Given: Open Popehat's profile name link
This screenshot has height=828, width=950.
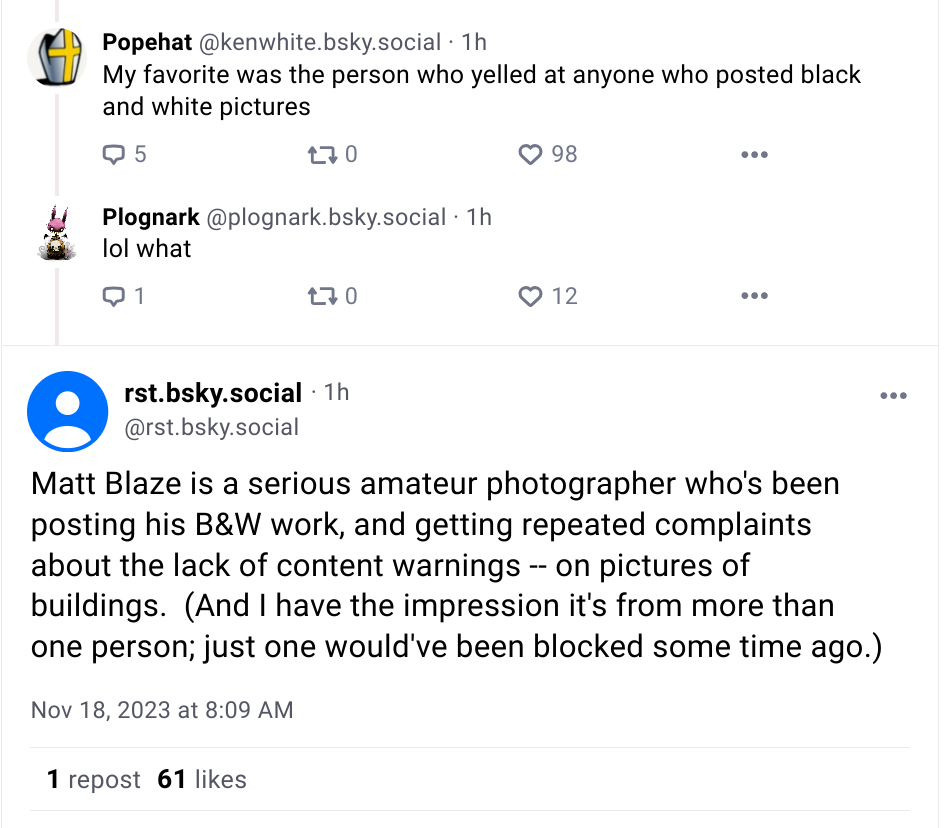Looking at the screenshot, I should pyautogui.click(x=149, y=42).
